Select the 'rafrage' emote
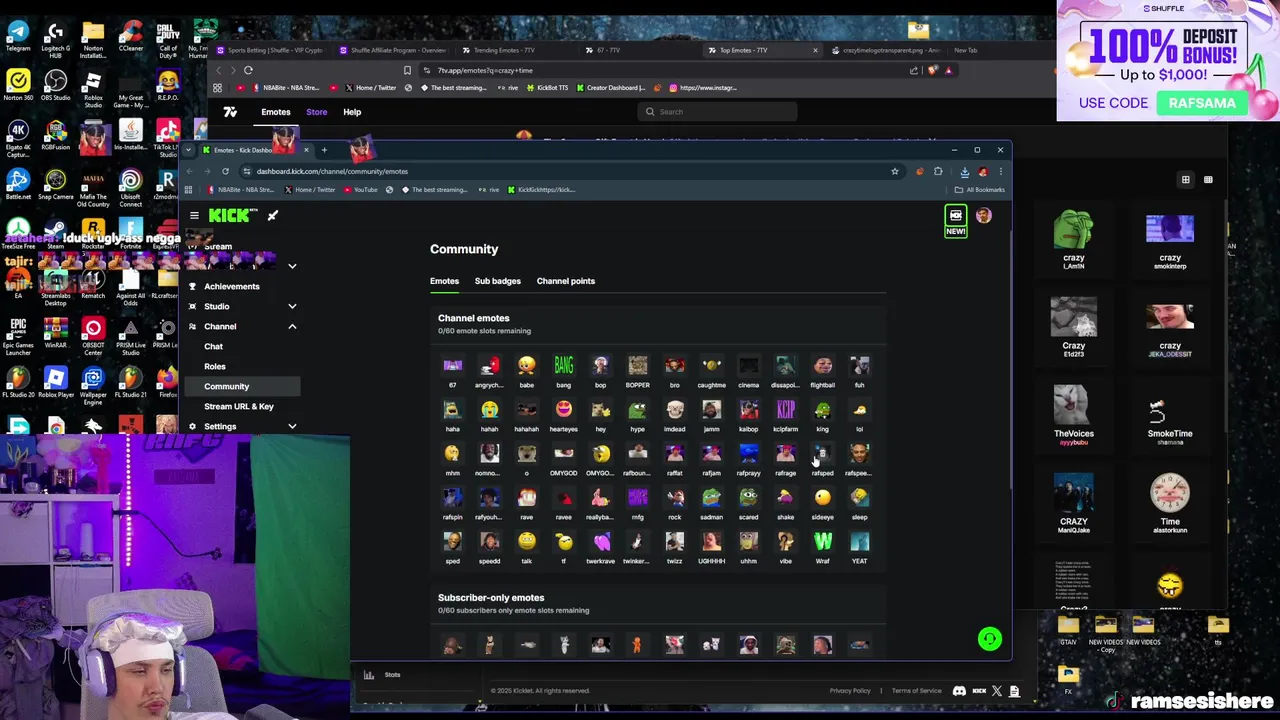The image size is (1280, 720). click(x=786, y=454)
